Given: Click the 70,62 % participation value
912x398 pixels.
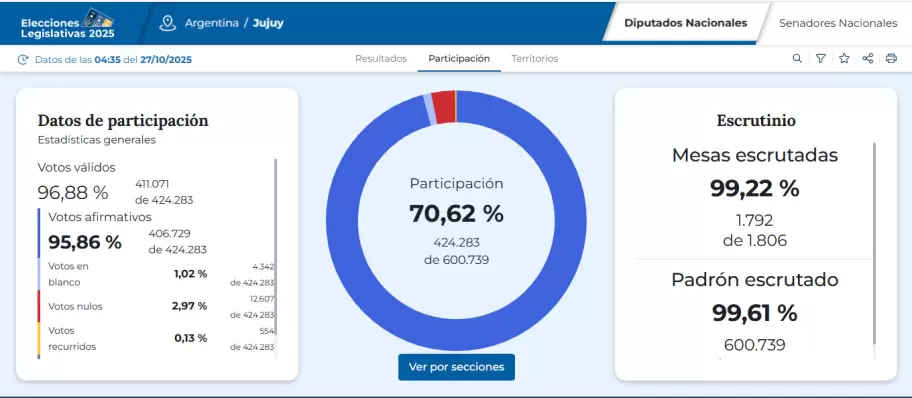Looking at the screenshot, I should pos(457,214).
